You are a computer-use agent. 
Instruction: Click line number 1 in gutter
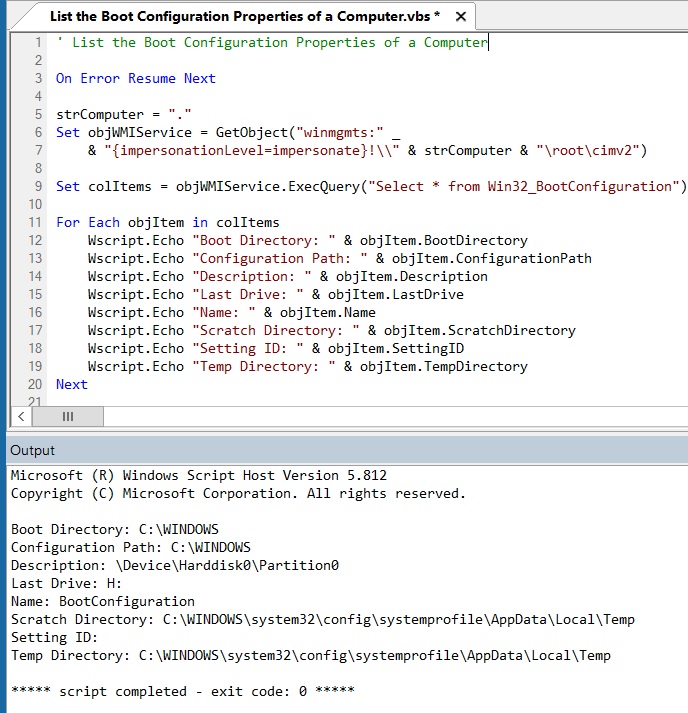coord(38,42)
